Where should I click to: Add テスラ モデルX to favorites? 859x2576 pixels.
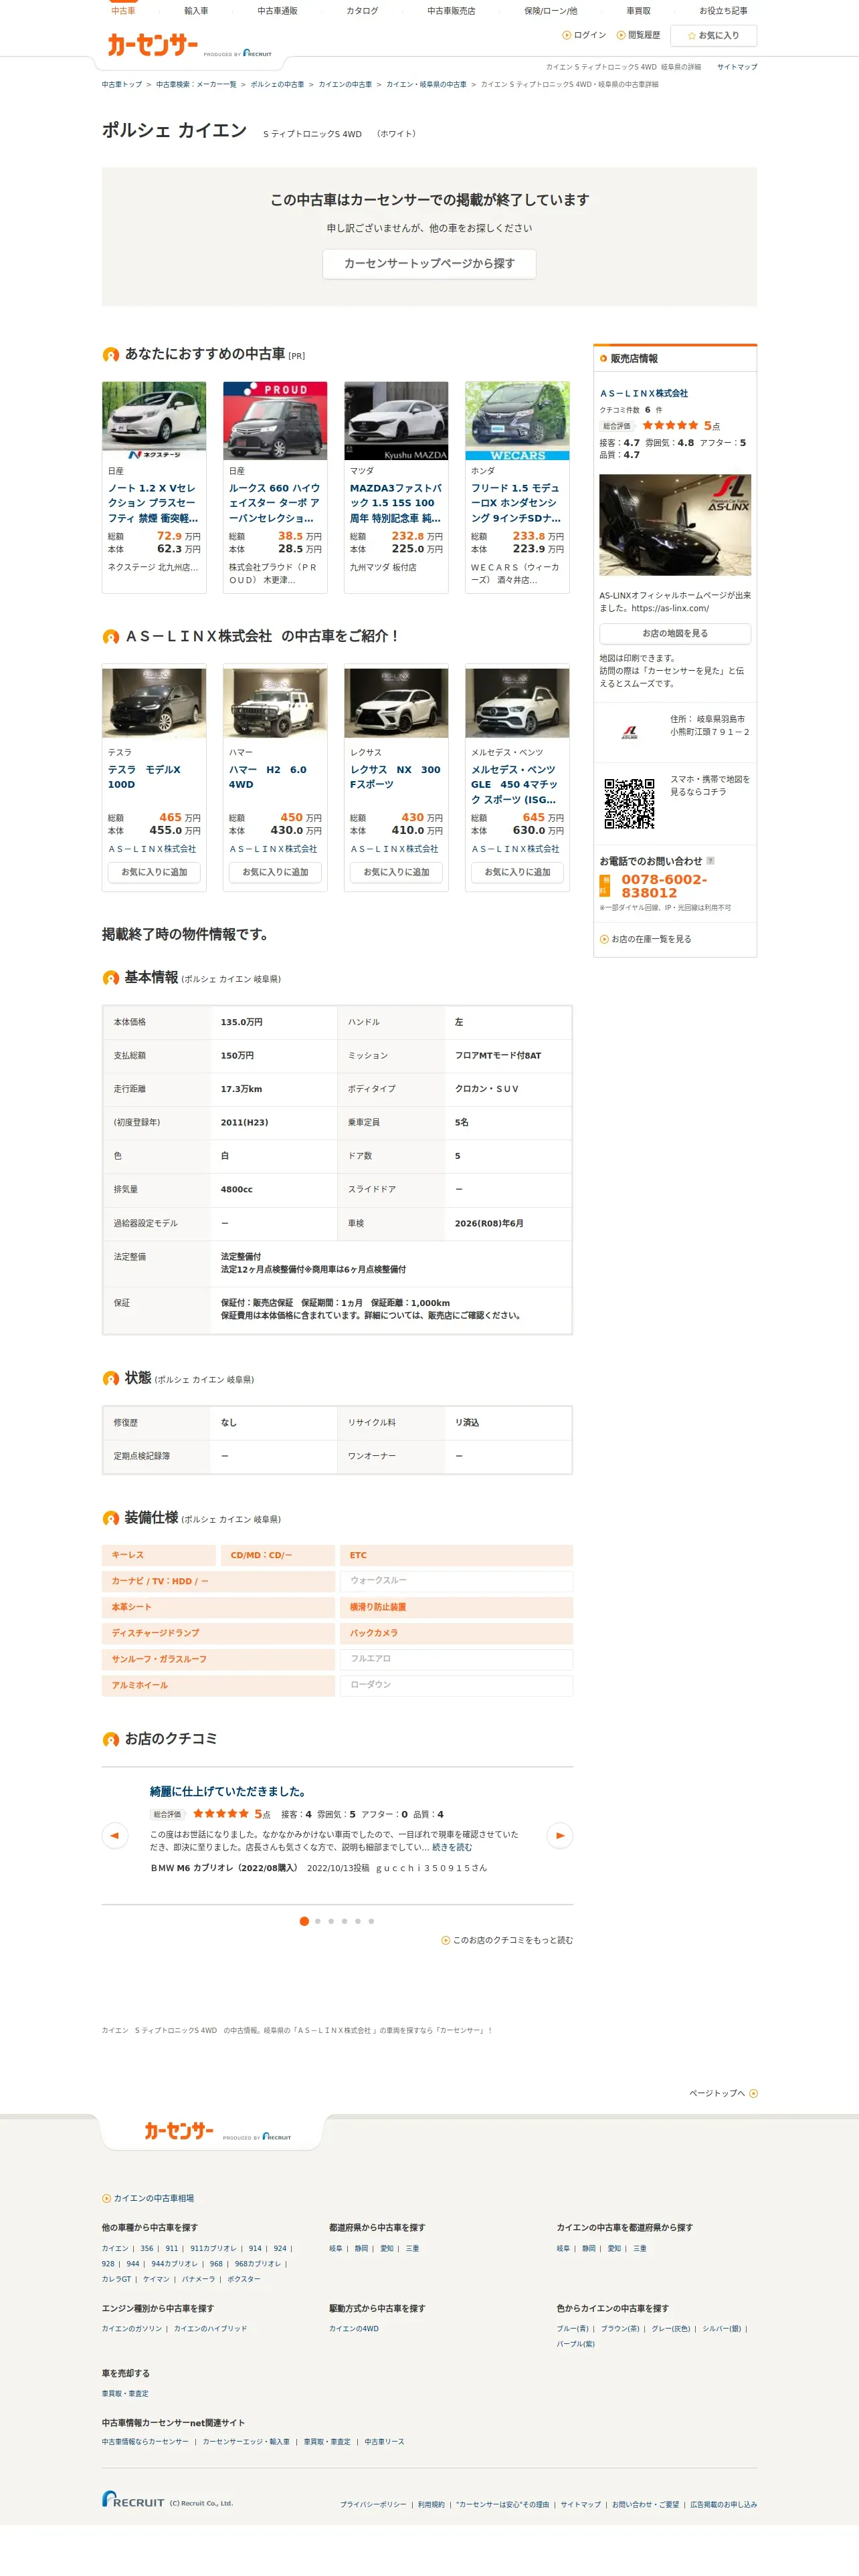point(154,872)
